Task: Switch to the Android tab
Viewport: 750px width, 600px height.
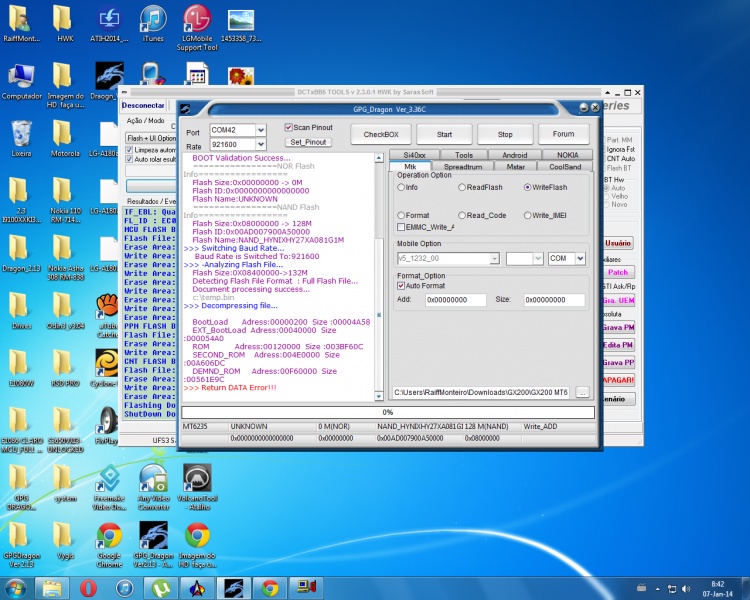Action: pyautogui.click(x=515, y=155)
